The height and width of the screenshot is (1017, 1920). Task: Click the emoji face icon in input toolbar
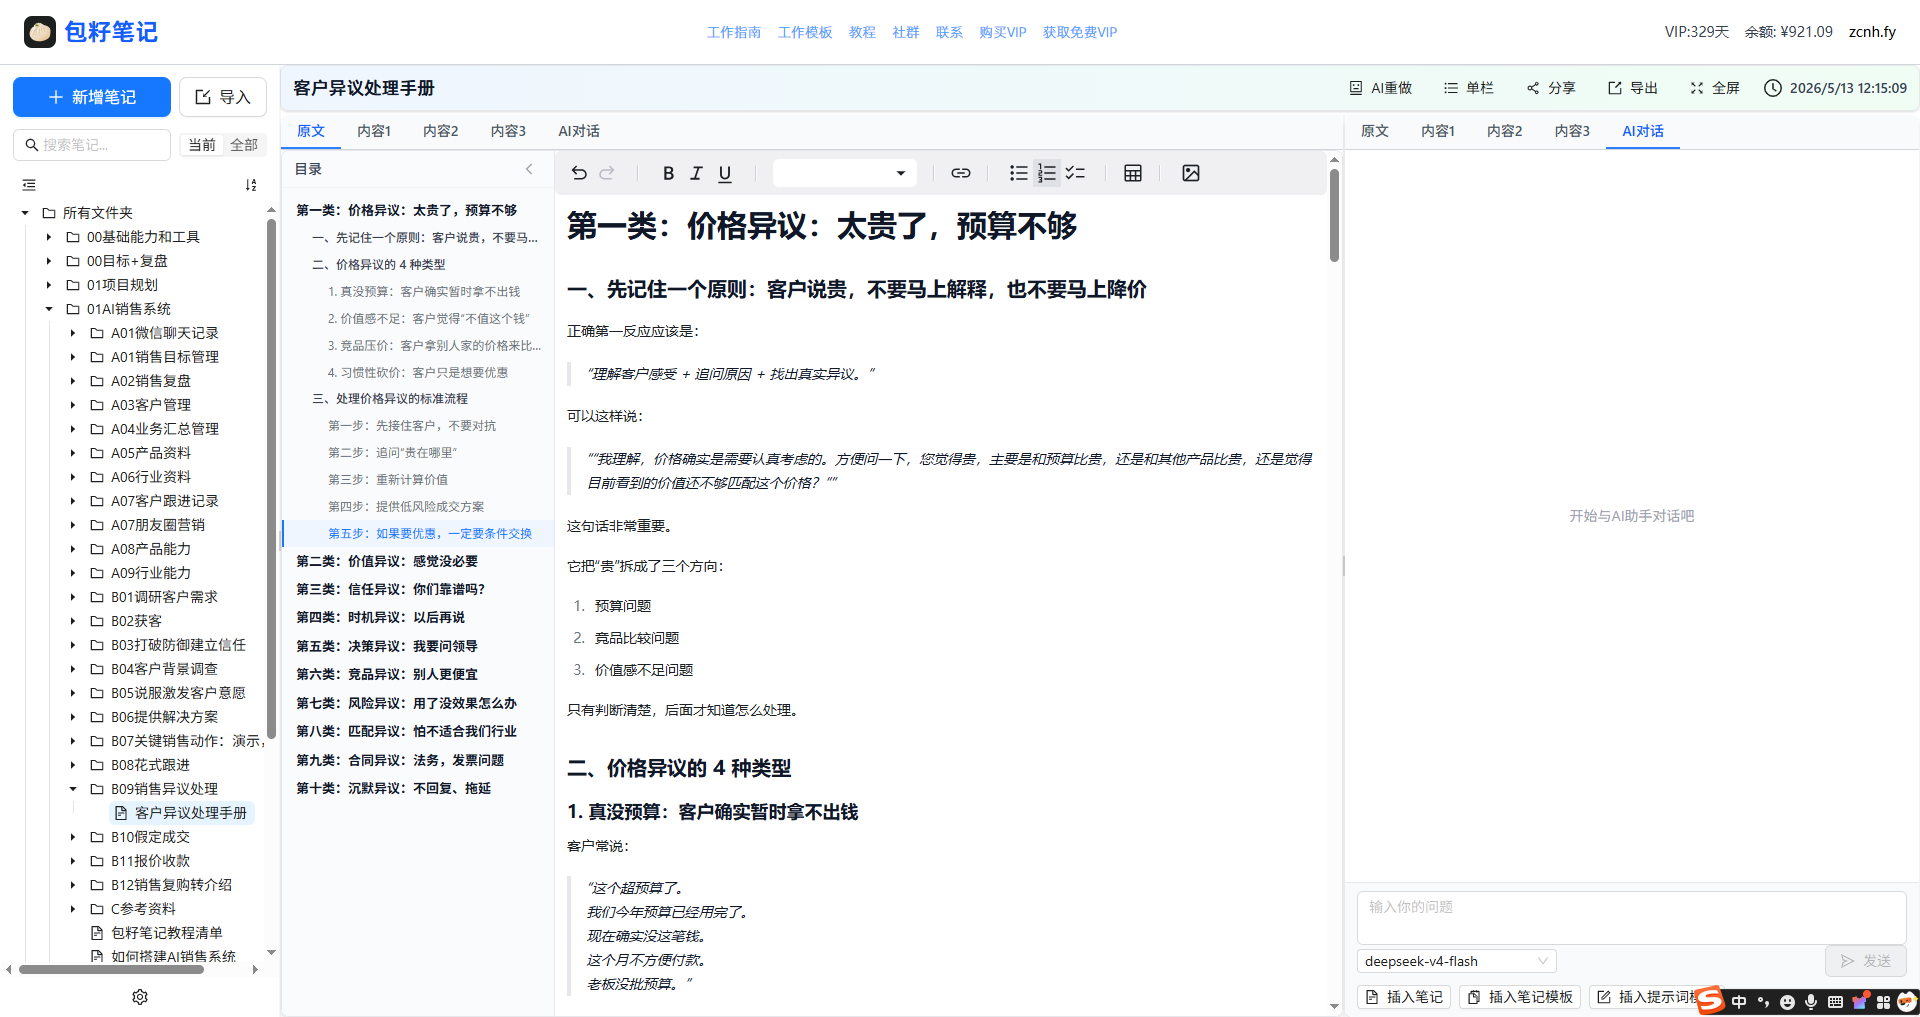click(x=1787, y=1002)
